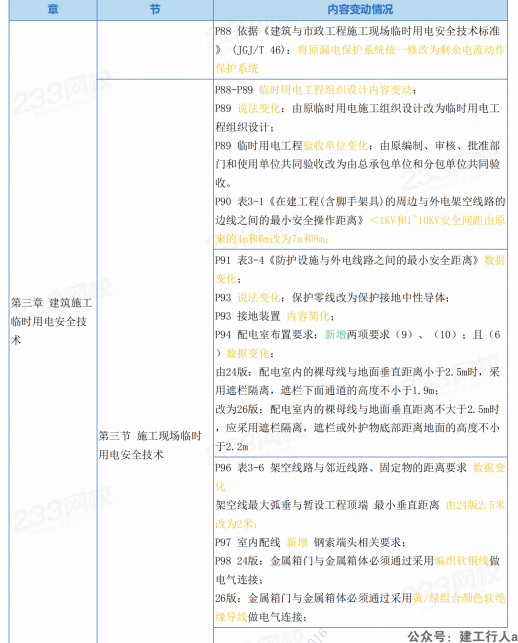Click the P96 表3-6 架空线路 line
Image resolution: width=518 pixels, height=643 pixels.
click(360, 468)
